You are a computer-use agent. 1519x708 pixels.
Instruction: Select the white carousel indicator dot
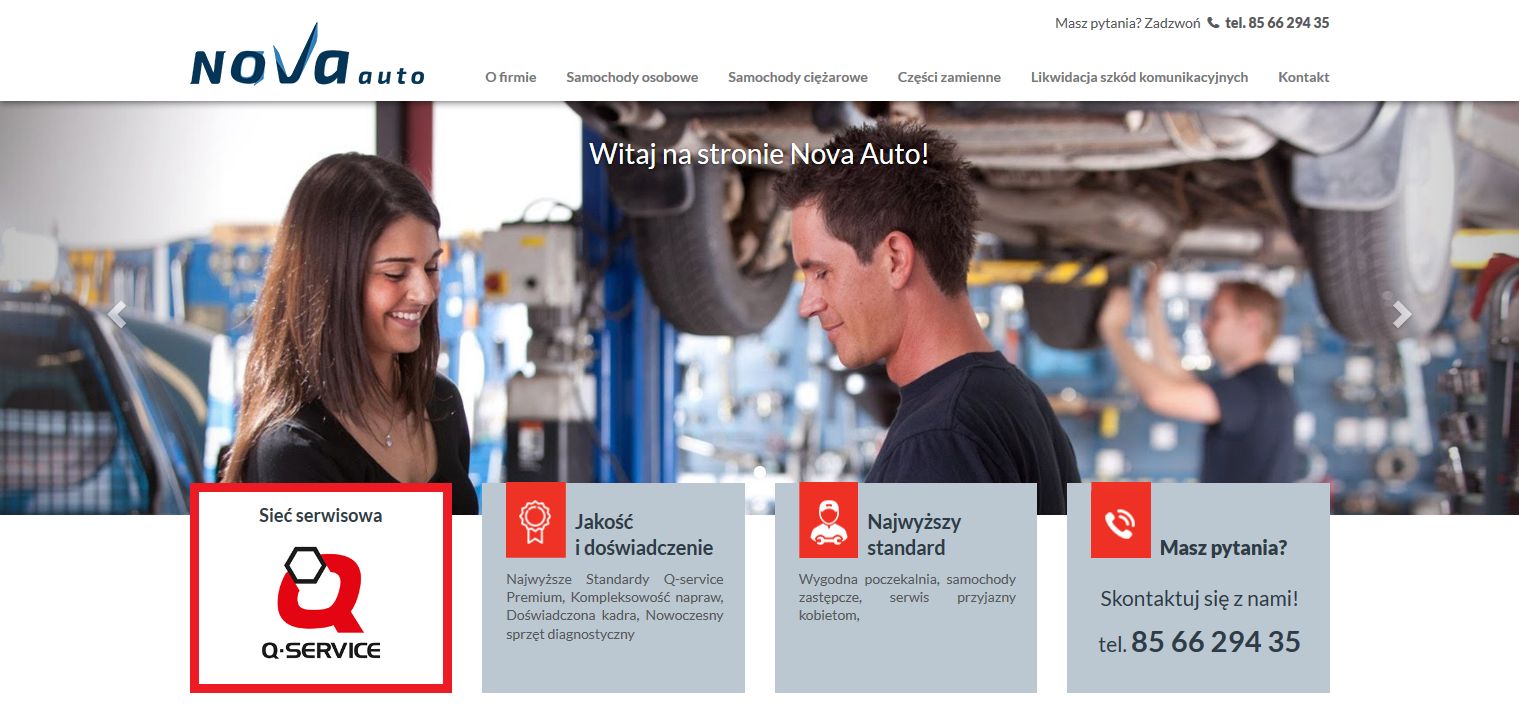point(760,471)
